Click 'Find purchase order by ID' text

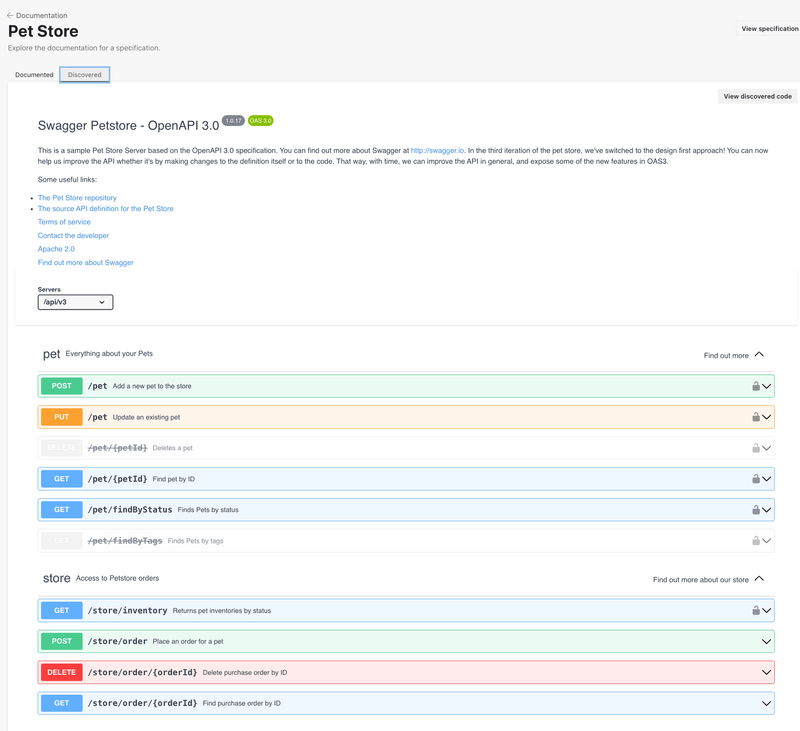point(242,703)
